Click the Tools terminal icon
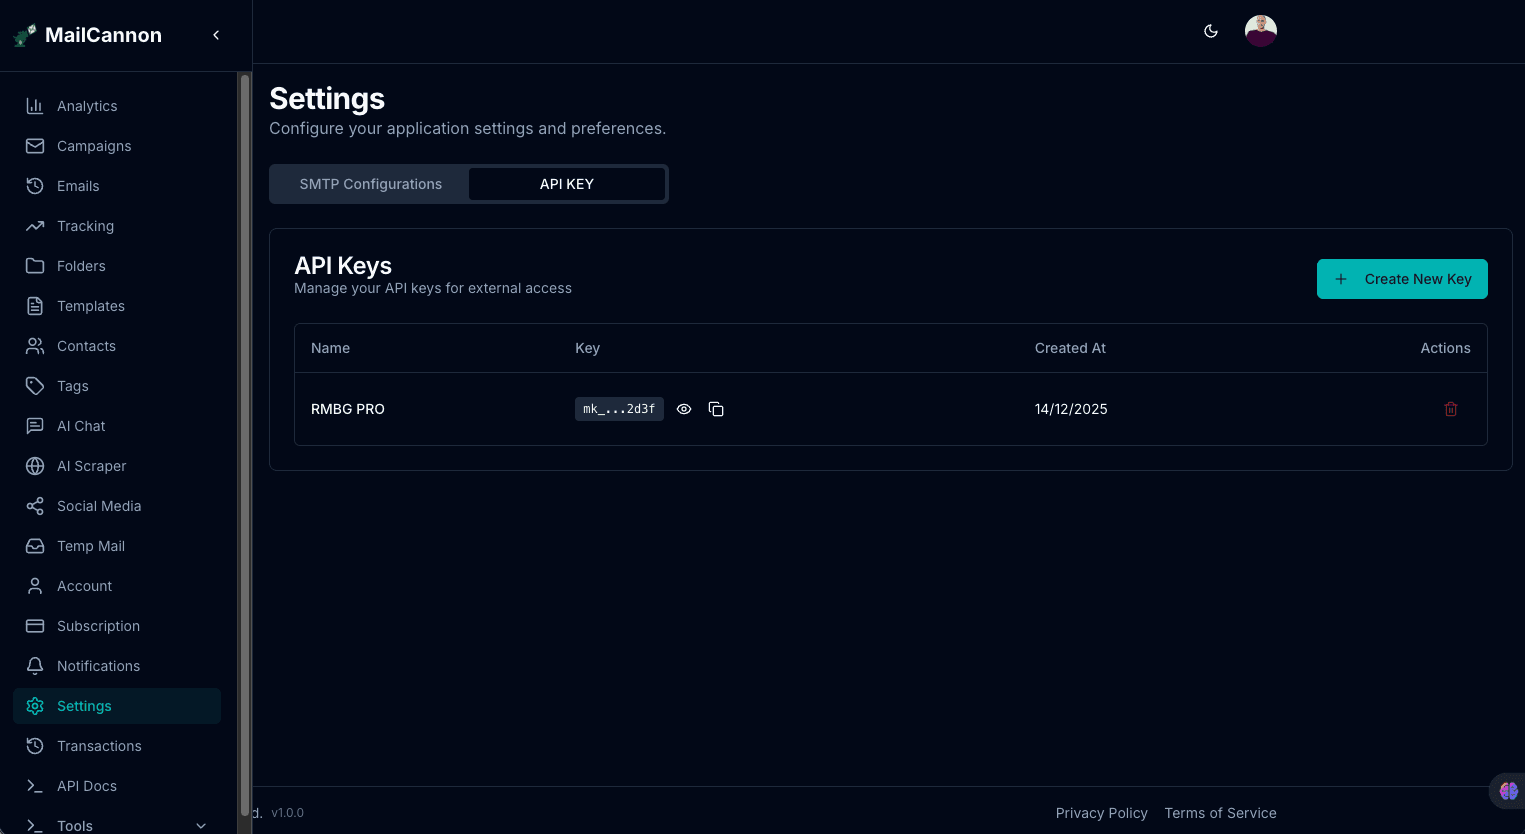The width and height of the screenshot is (1525, 834). pos(35,826)
